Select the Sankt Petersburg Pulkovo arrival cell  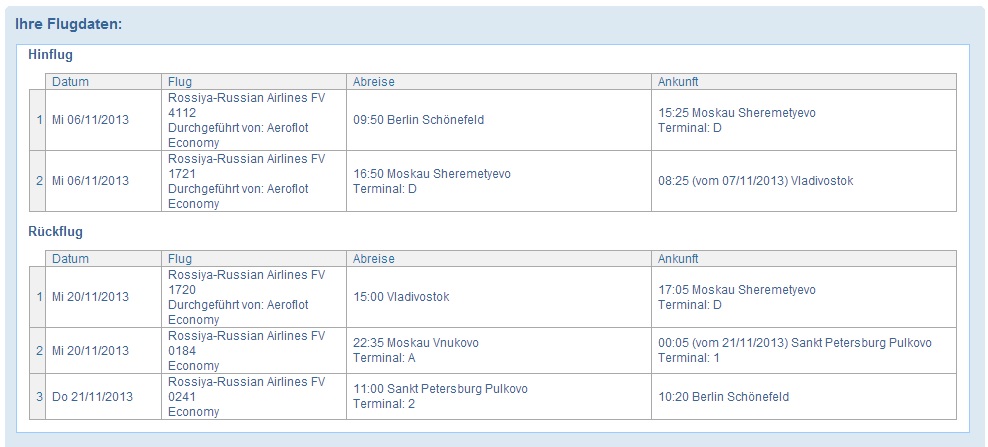804,351
